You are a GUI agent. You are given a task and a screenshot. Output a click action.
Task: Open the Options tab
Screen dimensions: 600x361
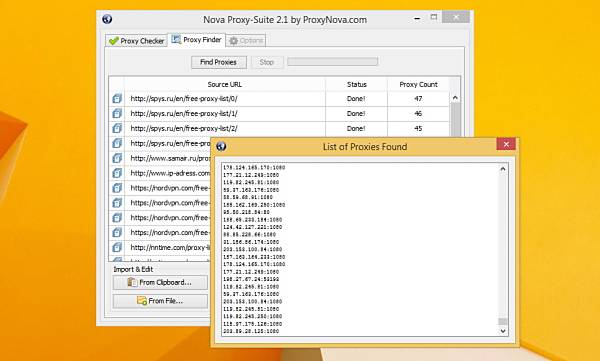point(246,41)
